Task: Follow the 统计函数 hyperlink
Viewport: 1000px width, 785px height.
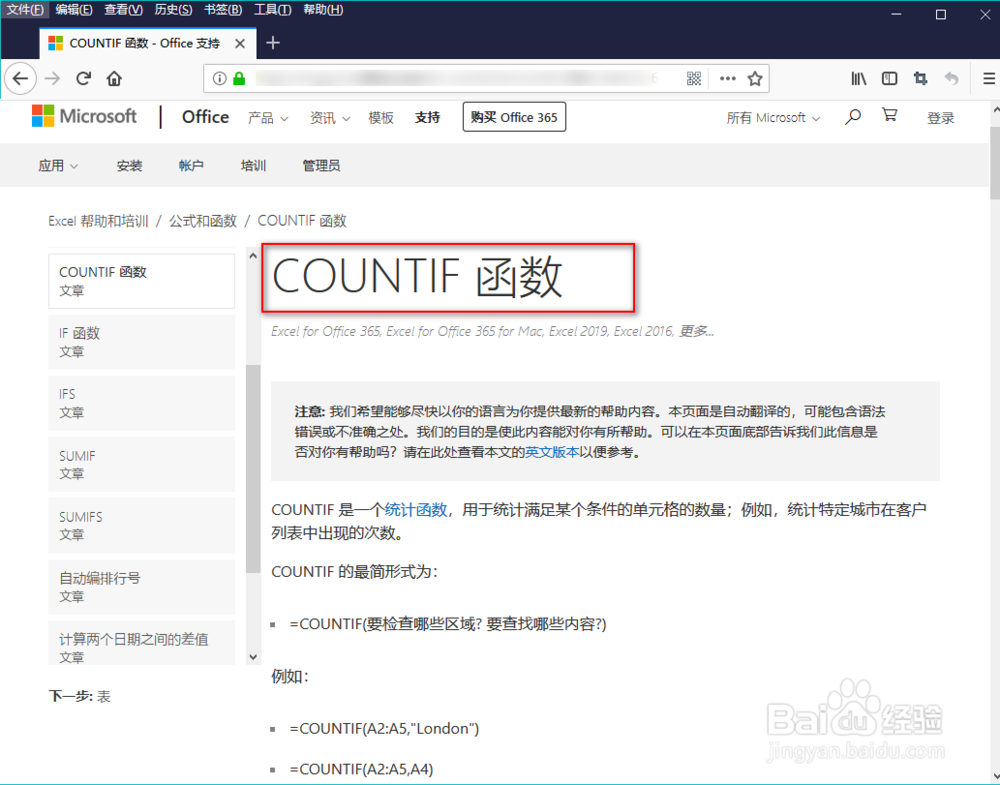Action: coord(417,508)
